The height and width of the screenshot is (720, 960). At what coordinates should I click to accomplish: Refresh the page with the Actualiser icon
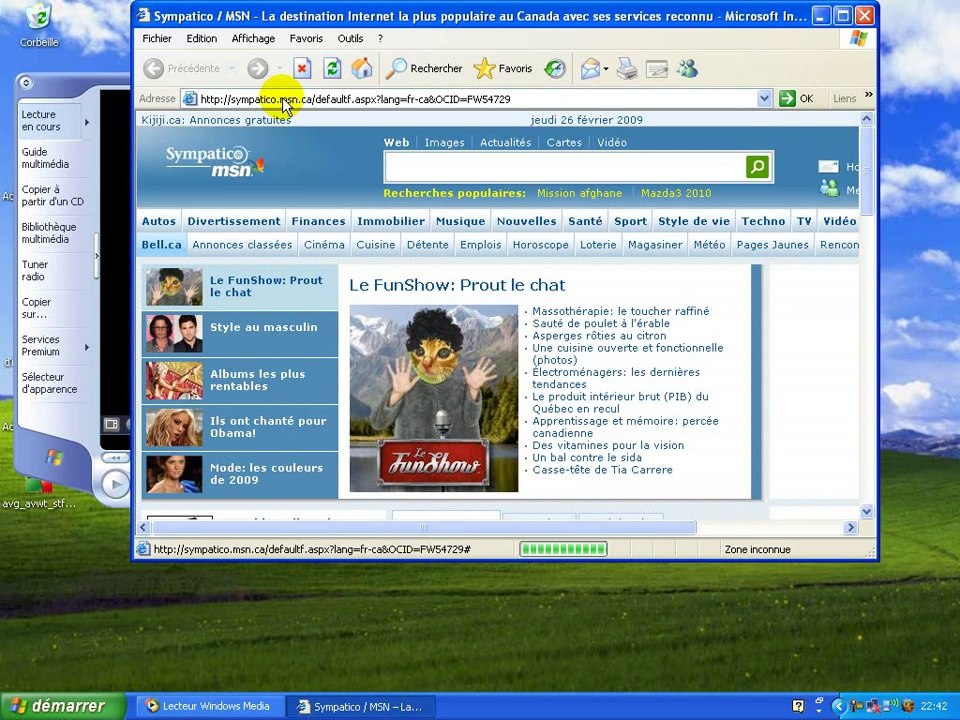(332, 68)
